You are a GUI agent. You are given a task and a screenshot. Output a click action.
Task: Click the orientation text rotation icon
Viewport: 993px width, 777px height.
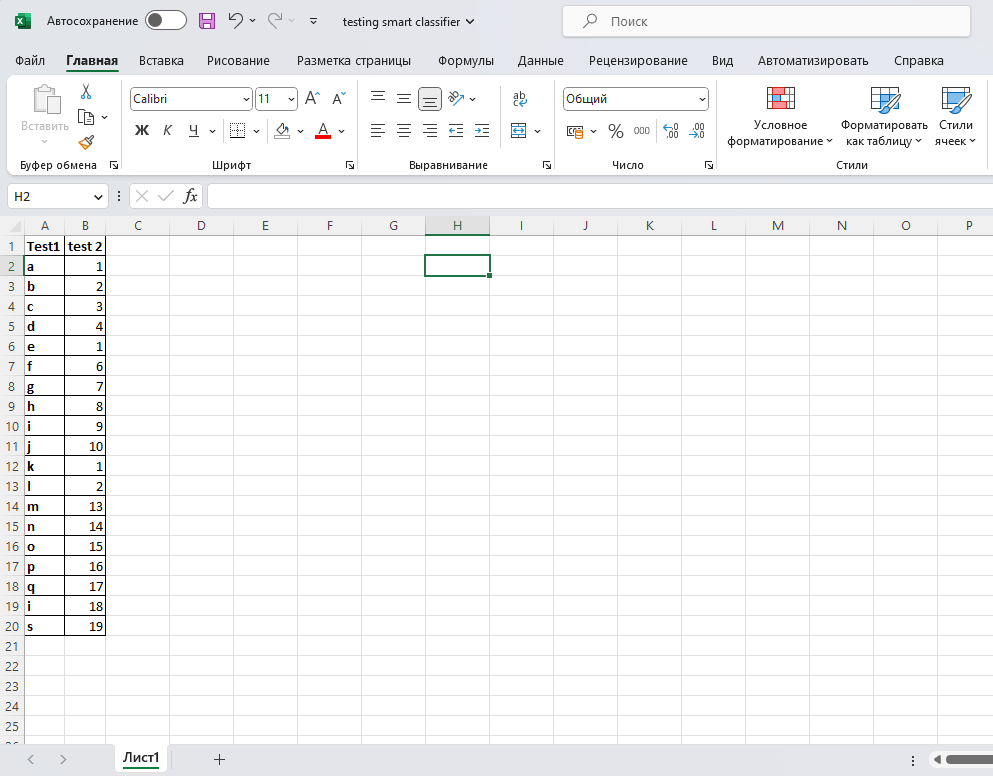click(456, 98)
